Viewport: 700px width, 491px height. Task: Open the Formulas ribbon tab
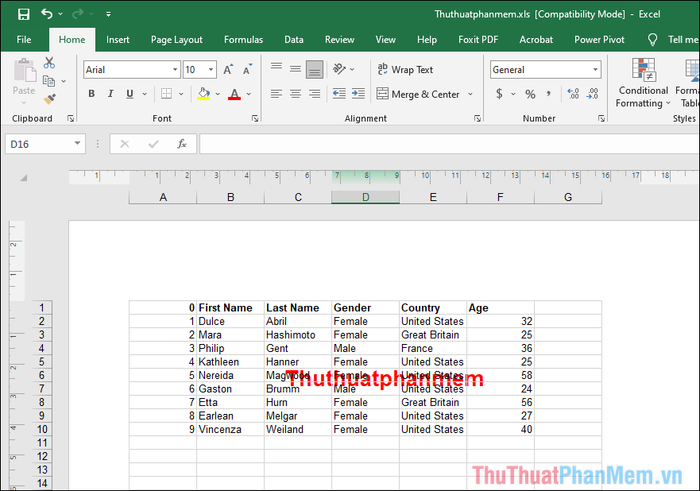pyautogui.click(x=243, y=40)
